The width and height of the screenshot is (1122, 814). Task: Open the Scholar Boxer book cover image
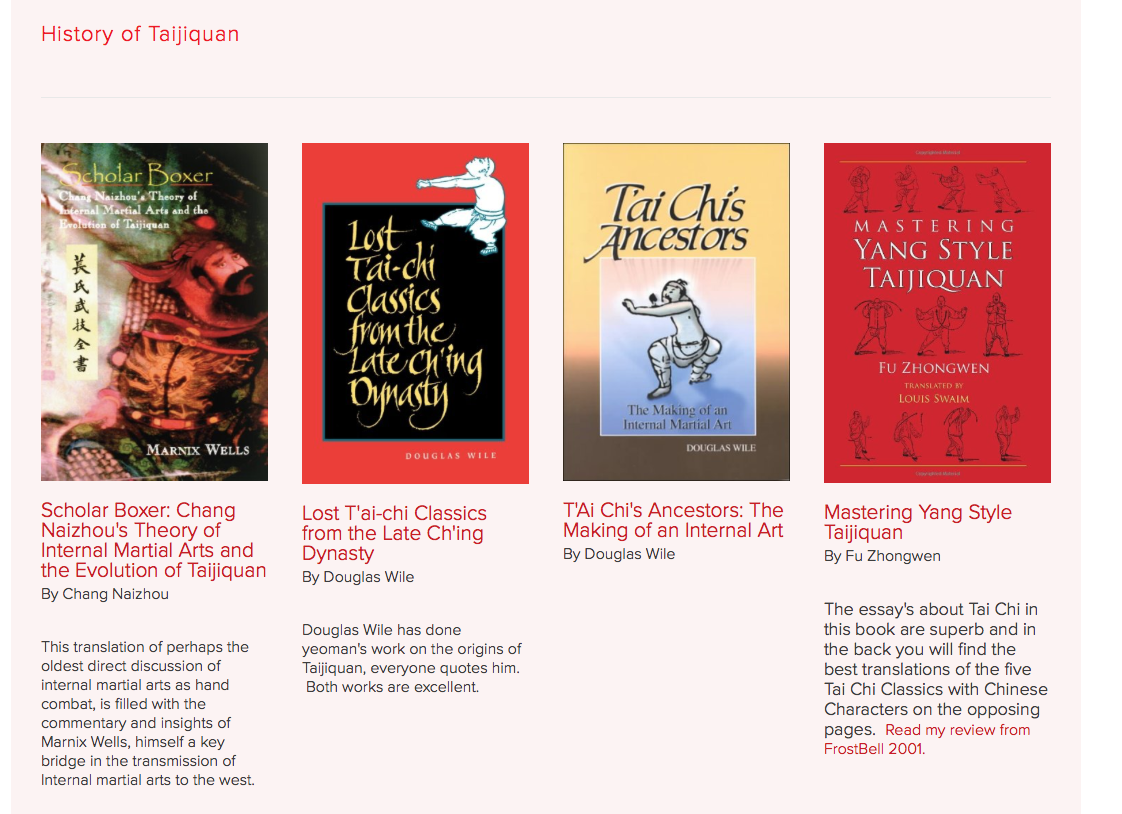pyautogui.click(x=155, y=312)
